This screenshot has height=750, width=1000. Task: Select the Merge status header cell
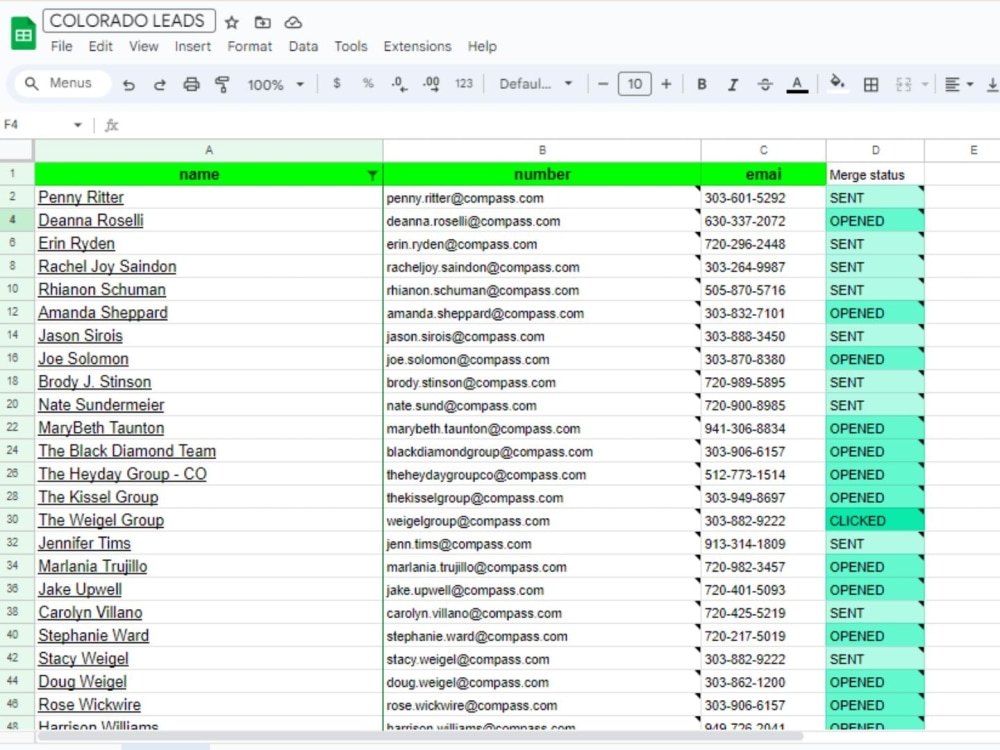click(875, 175)
